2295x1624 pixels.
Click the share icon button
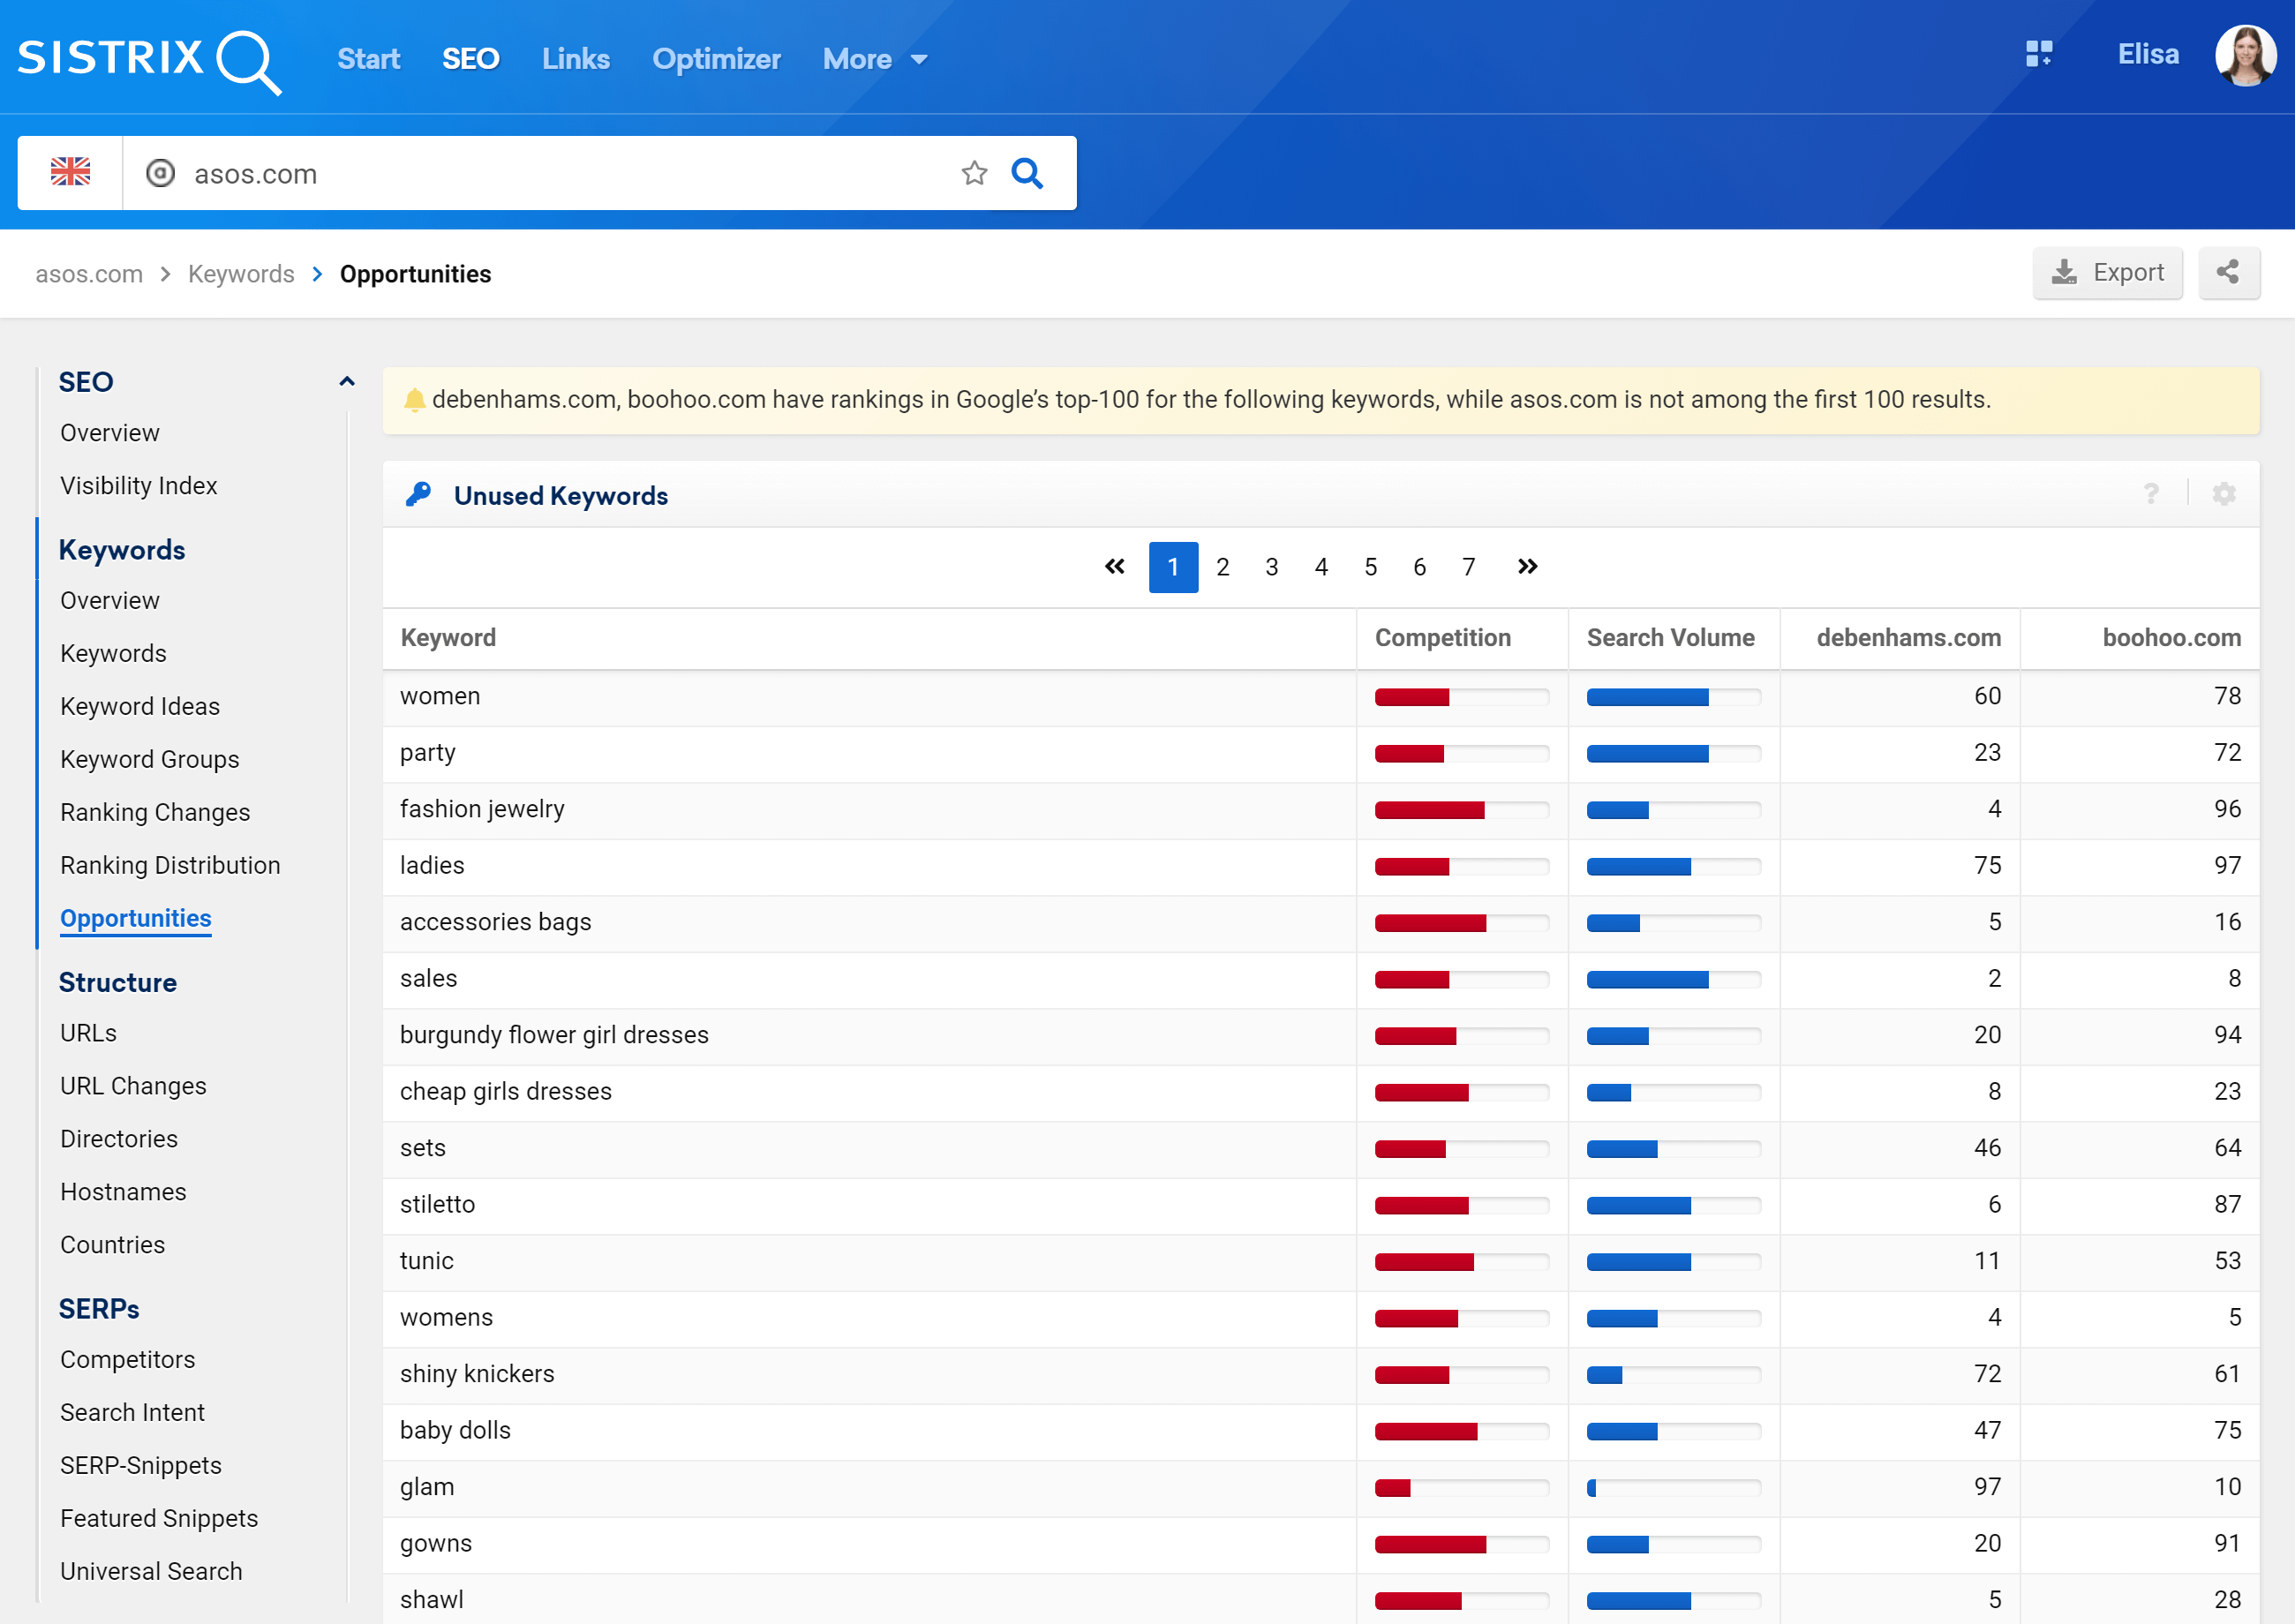(x=2228, y=272)
